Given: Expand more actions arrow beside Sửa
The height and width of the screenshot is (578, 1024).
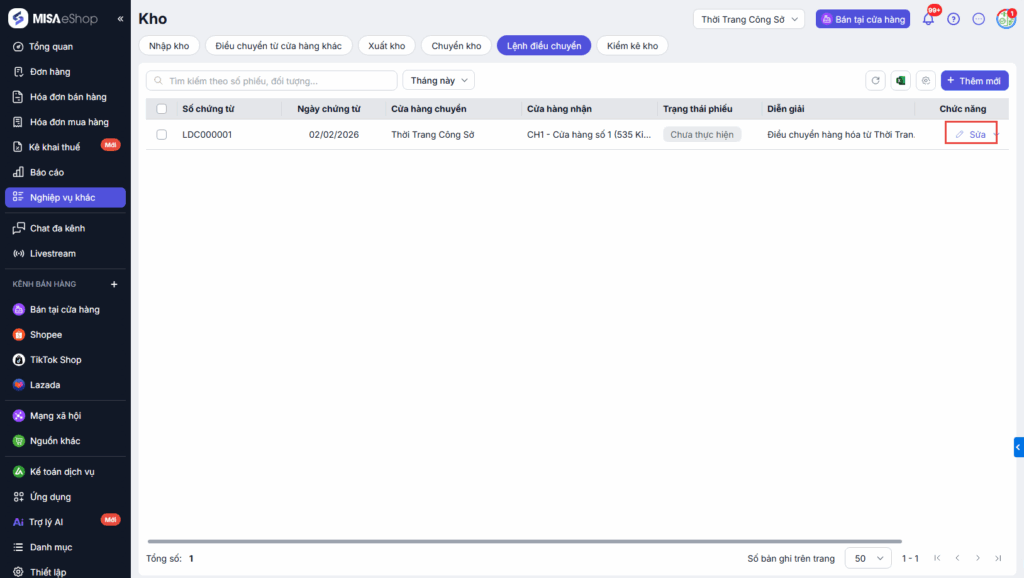Looking at the screenshot, I should click(995, 135).
